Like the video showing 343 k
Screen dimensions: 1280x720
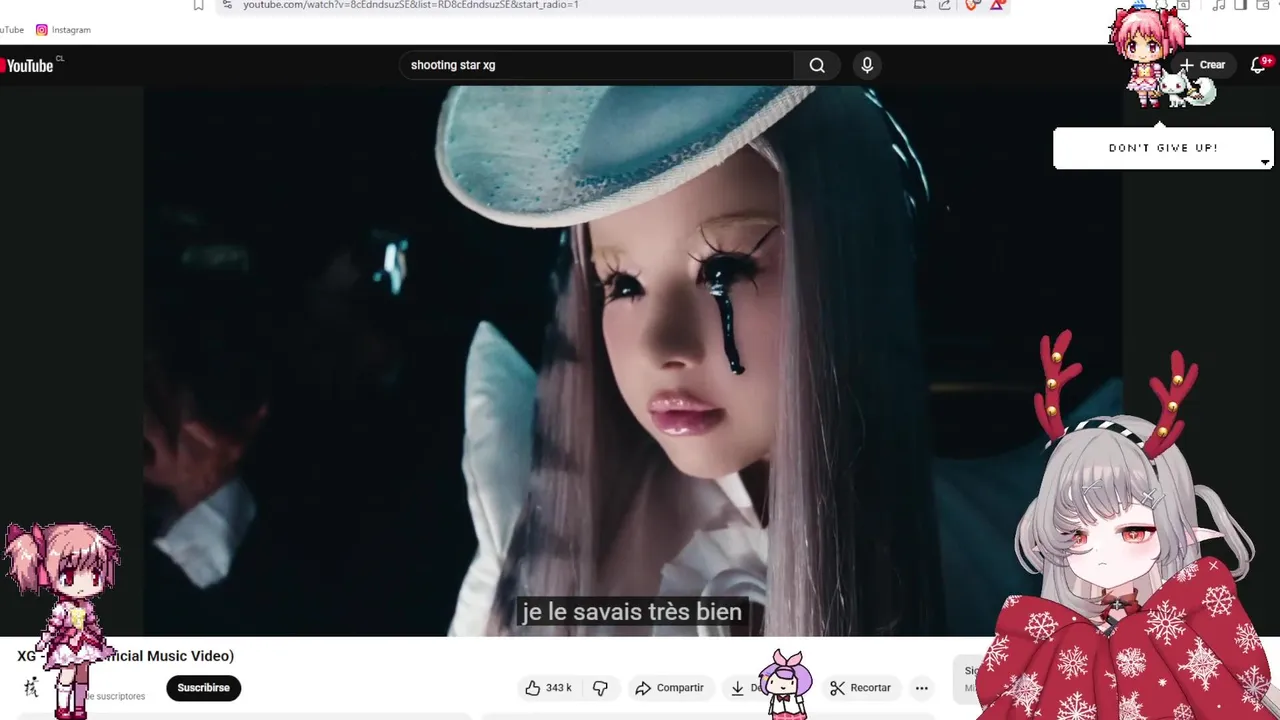(548, 688)
